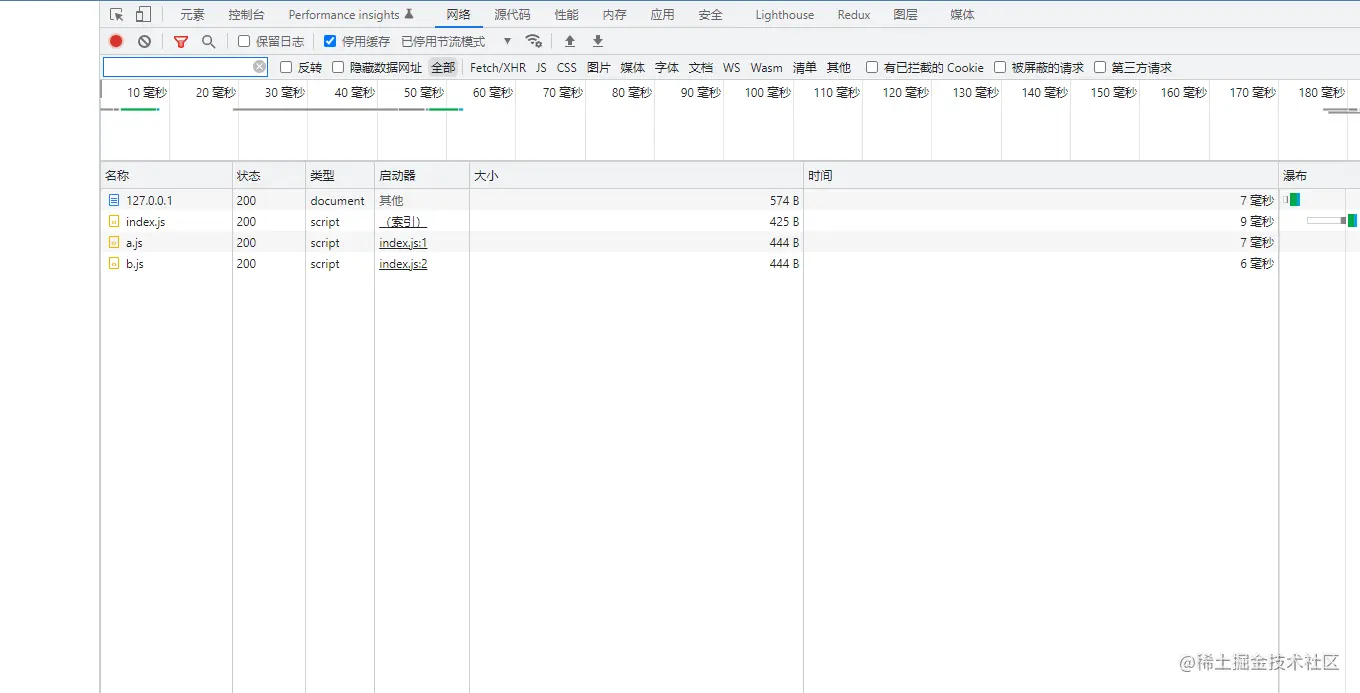This screenshot has width=1360, height=693.
Task: Switch to the 控制台 tab
Action: click(246, 15)
